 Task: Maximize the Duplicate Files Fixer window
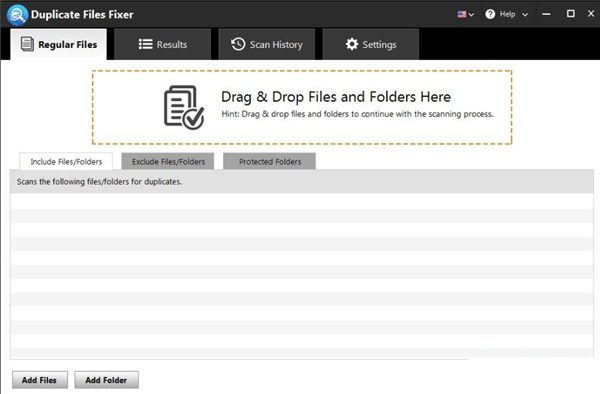tap(571, 14)
